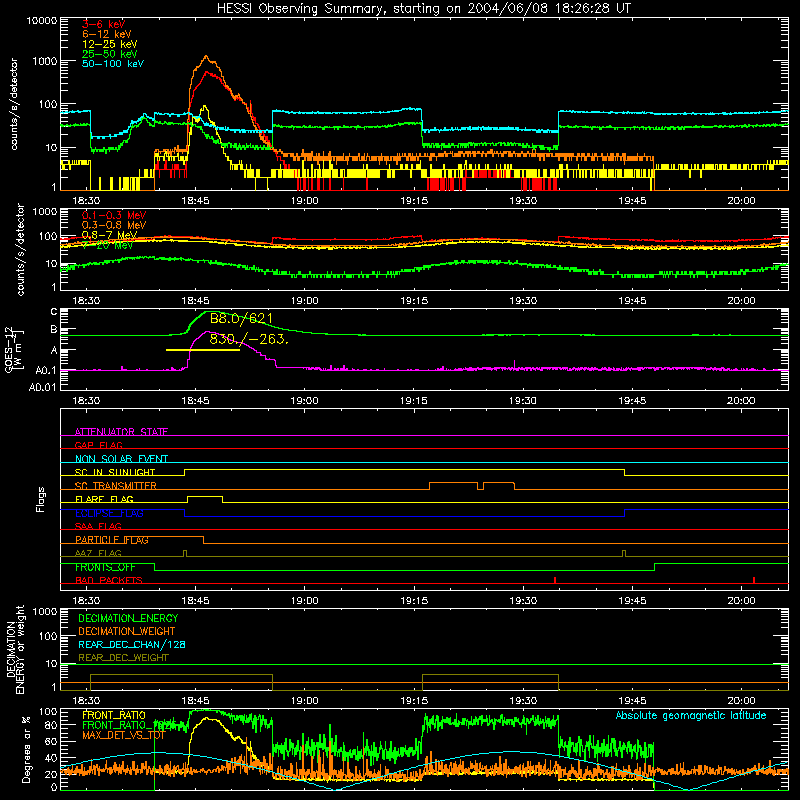Image resolution: width=800 pixels, height=800 pixels.
Task: Click the DECIMATION_ENERGY legend label
Action: pos(128,618)
